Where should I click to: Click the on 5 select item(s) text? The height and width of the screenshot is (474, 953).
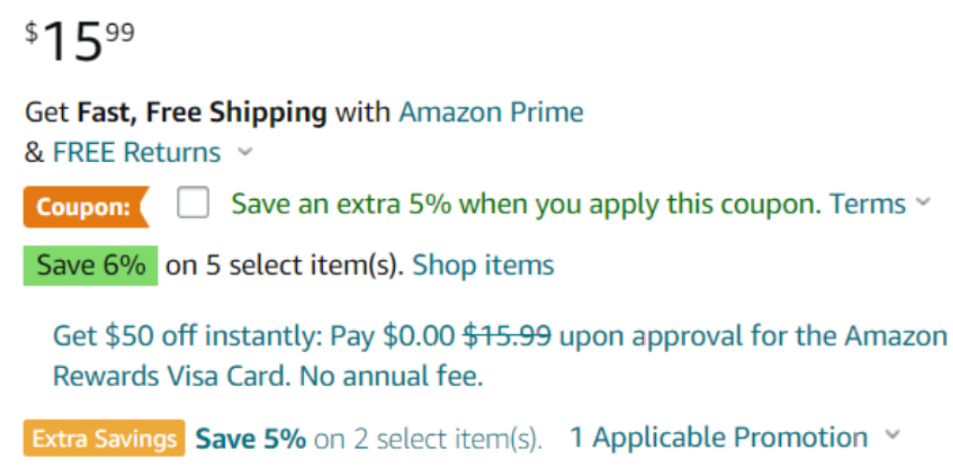click(283, 266)
